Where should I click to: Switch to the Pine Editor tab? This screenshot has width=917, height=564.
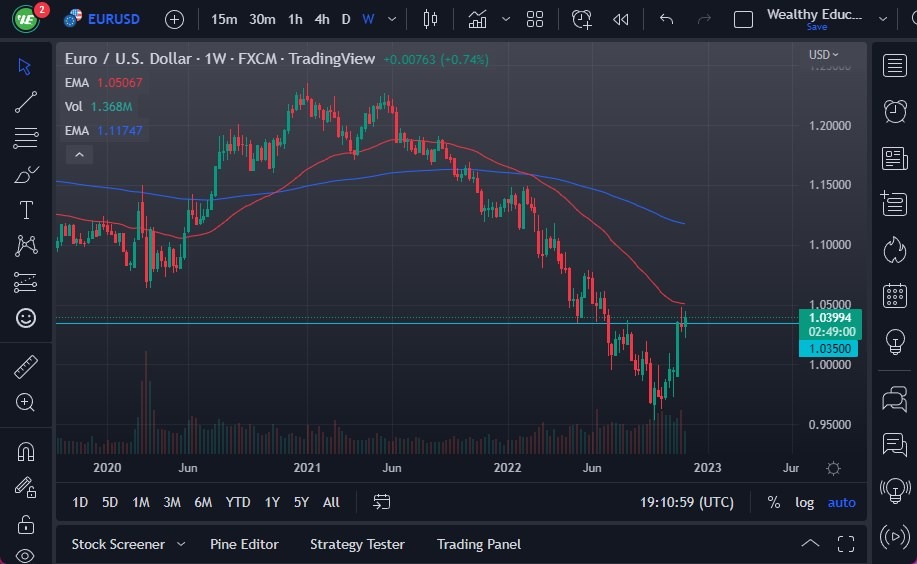pyautogui.click(x=244, y=544)
